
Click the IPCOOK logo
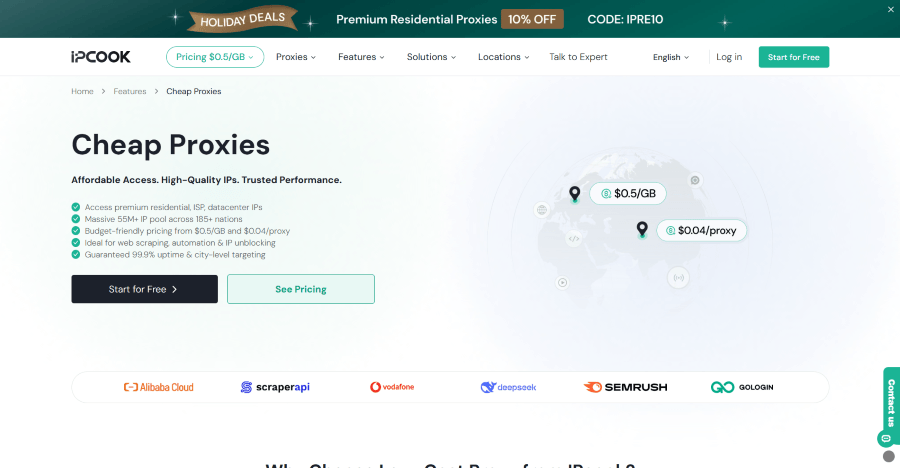[x=100, y=57]
